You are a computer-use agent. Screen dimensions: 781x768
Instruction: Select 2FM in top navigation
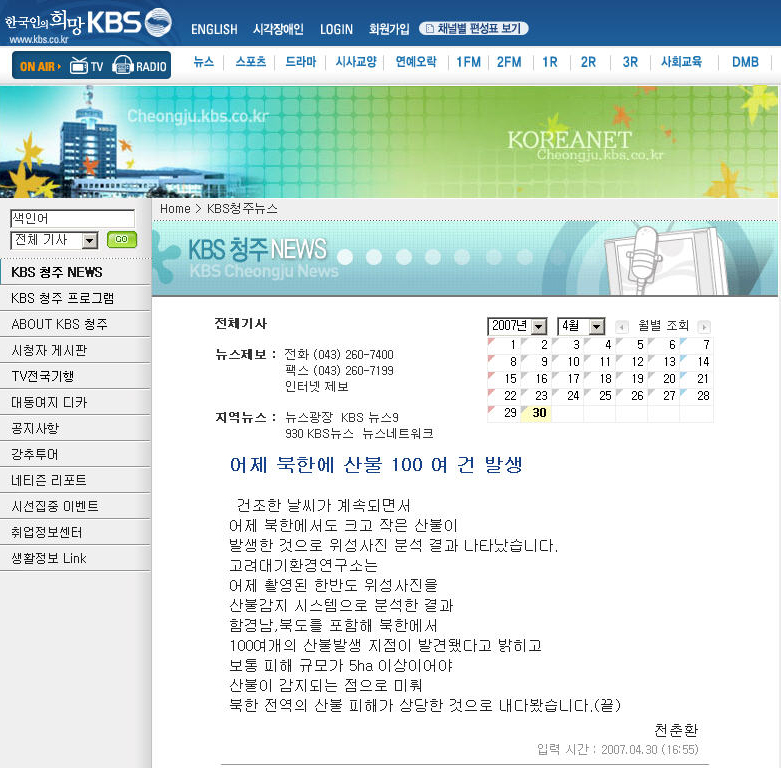point(509,62)
